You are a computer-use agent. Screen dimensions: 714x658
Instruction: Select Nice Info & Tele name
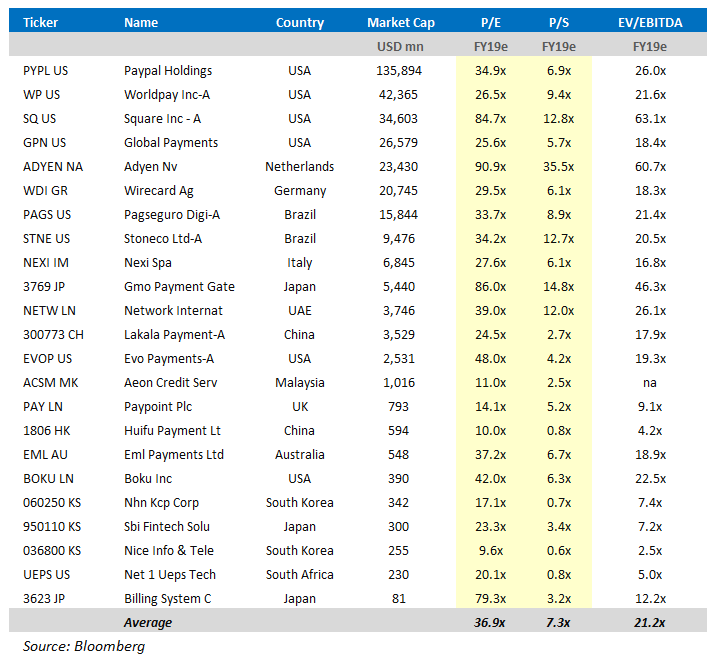[x=168, y=551]
